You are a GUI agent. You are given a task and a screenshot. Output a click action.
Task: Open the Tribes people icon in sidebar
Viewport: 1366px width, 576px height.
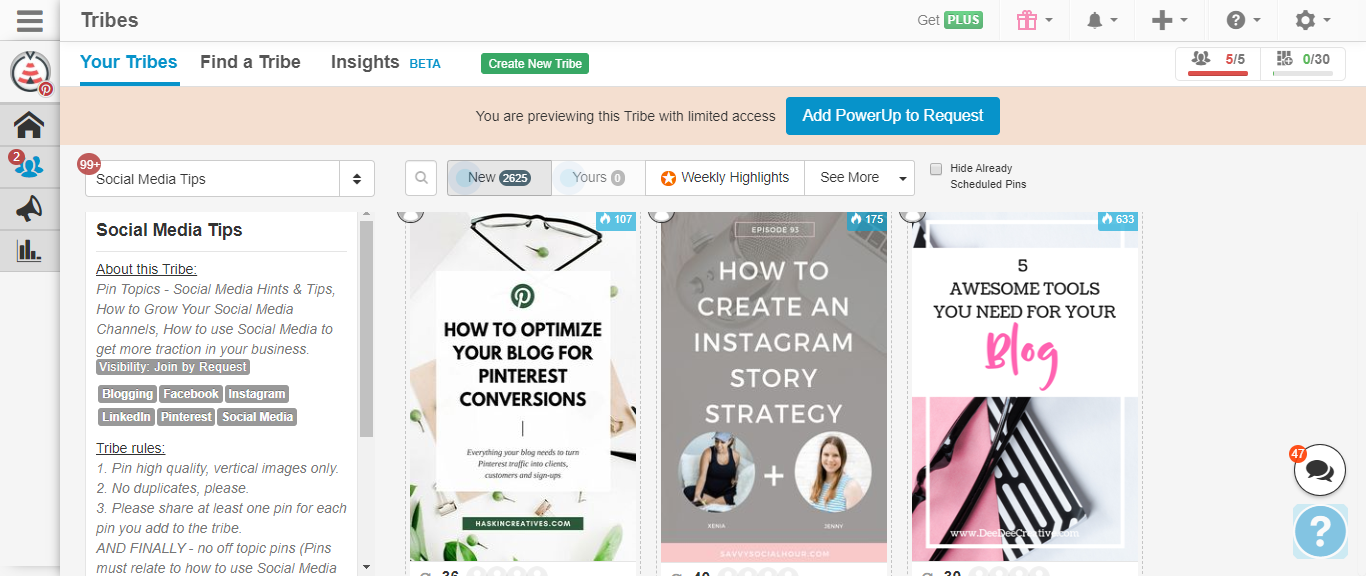click(x=29, y=166)
